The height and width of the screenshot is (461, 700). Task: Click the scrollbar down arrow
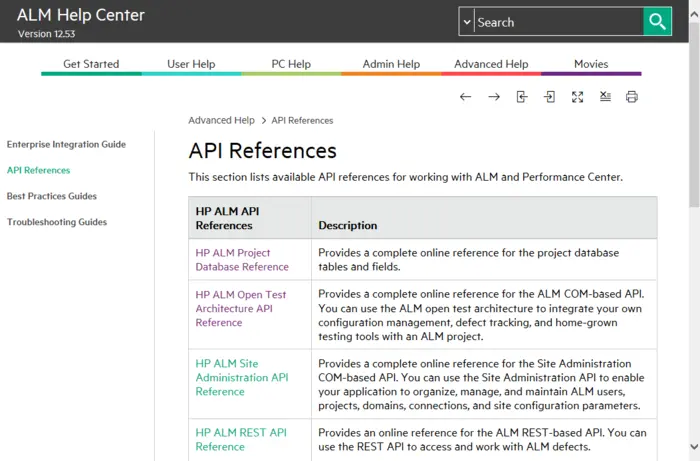point(694,446)
